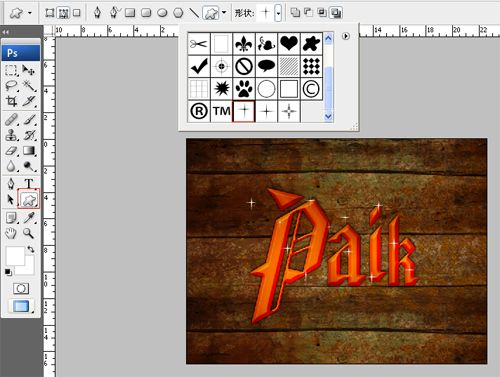Select the Healing Brush tool
The image size is (500, 377).
[x=11, y=119]
